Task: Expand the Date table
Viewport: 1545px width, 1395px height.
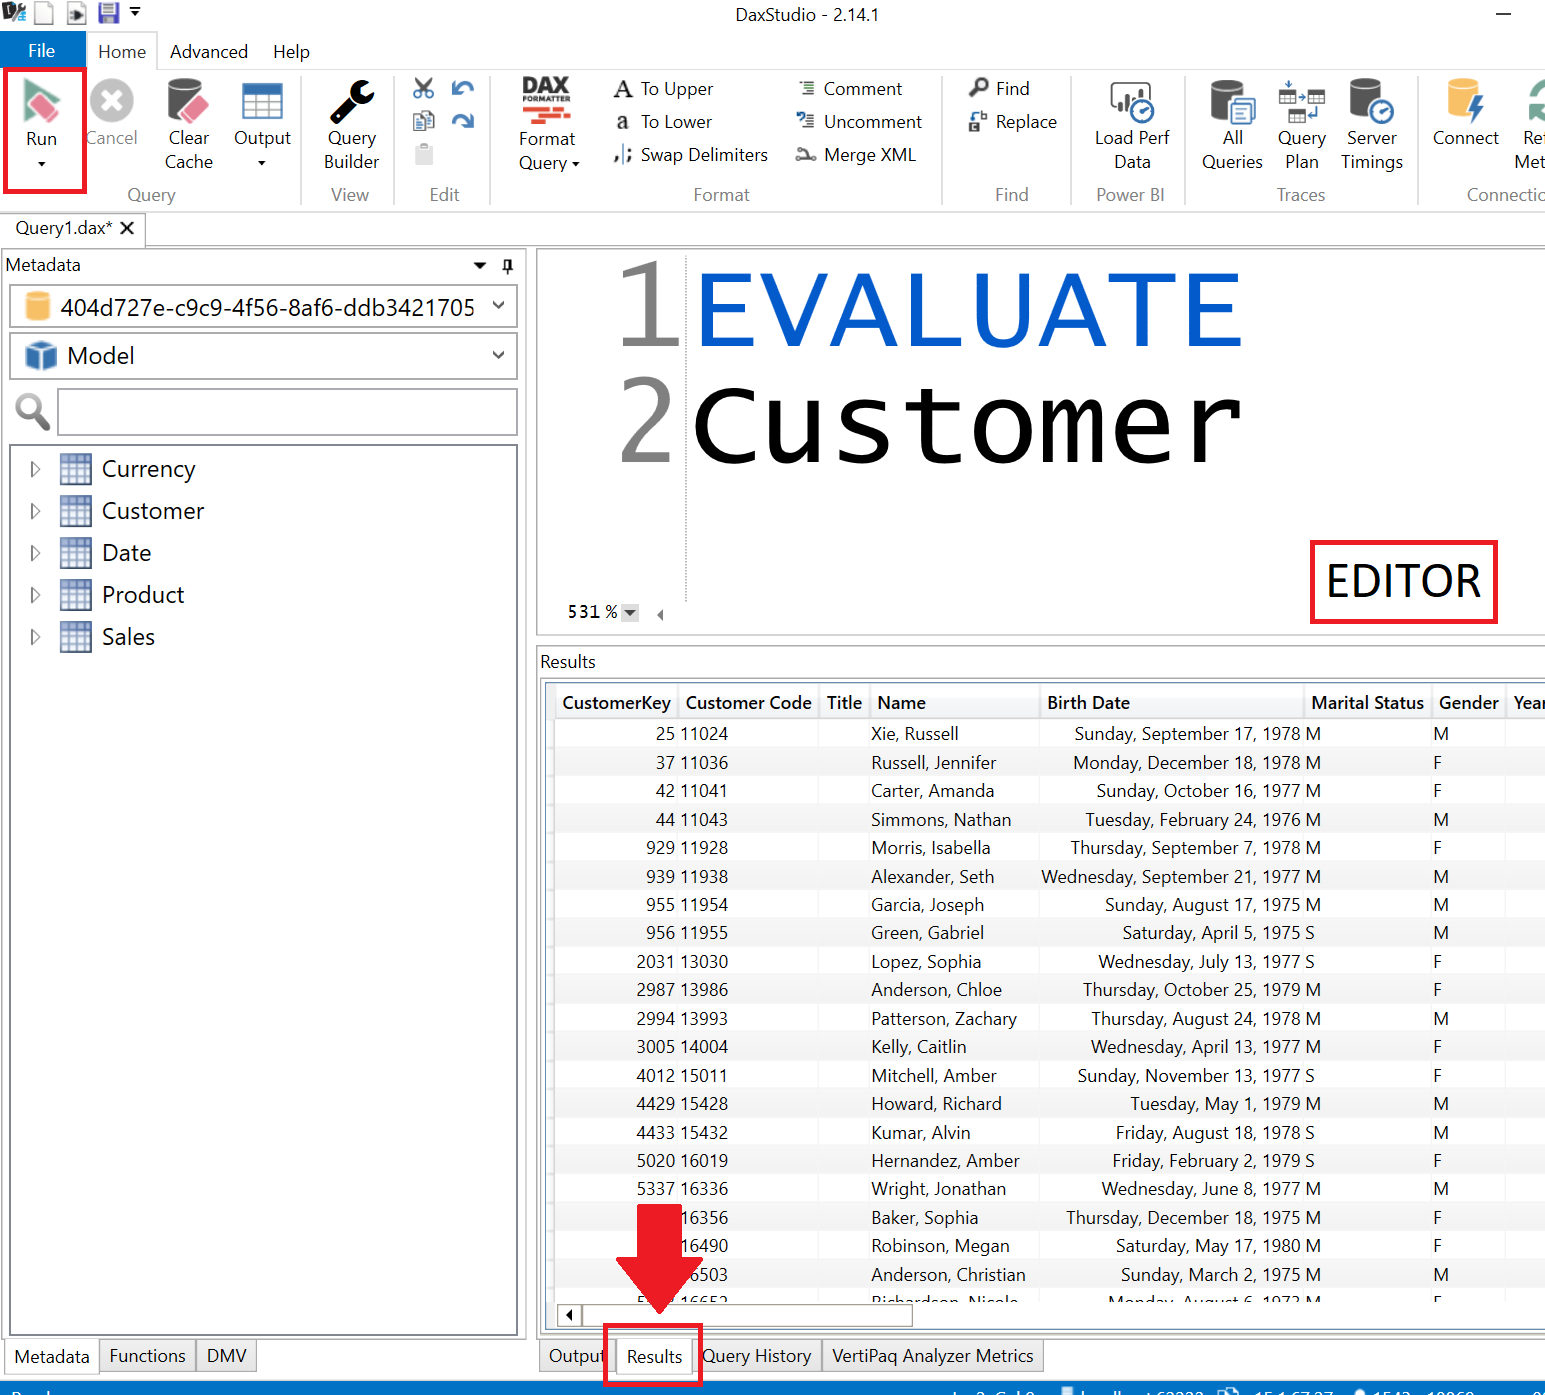Action: [x=36, y=553]
